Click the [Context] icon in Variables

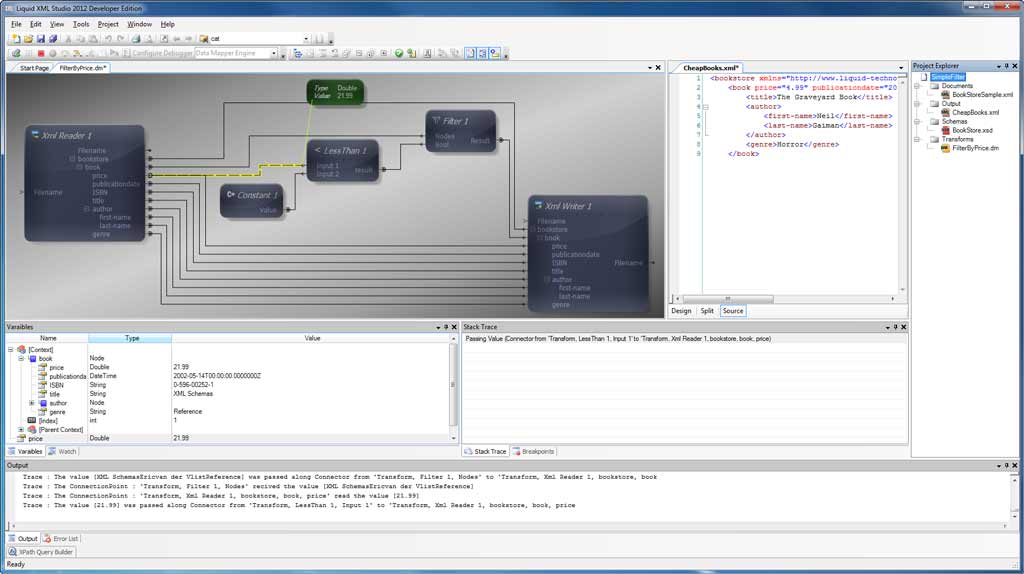[22, 349]
